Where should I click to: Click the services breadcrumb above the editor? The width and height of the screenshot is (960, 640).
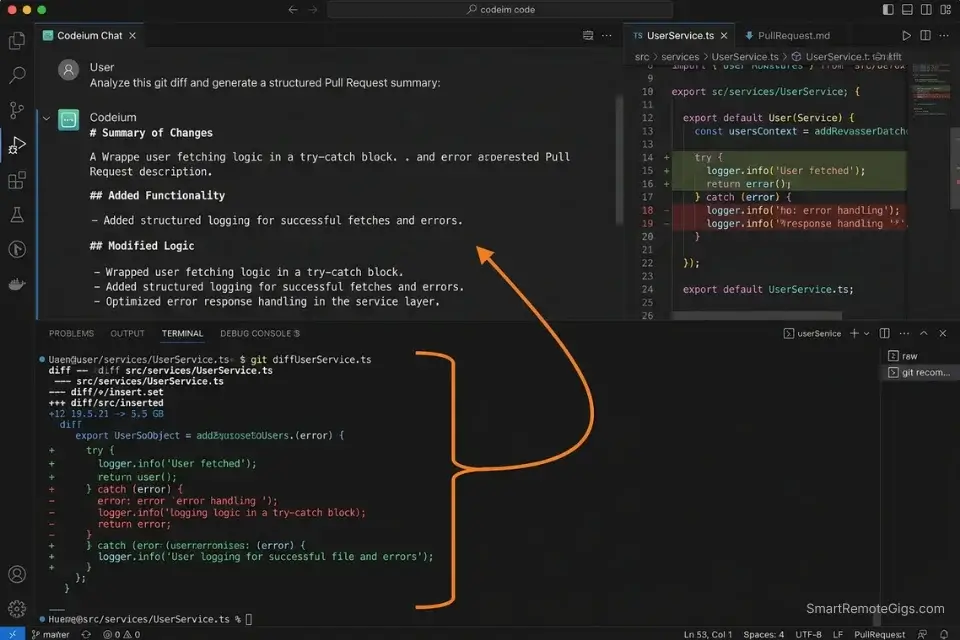tap(680, 57)
